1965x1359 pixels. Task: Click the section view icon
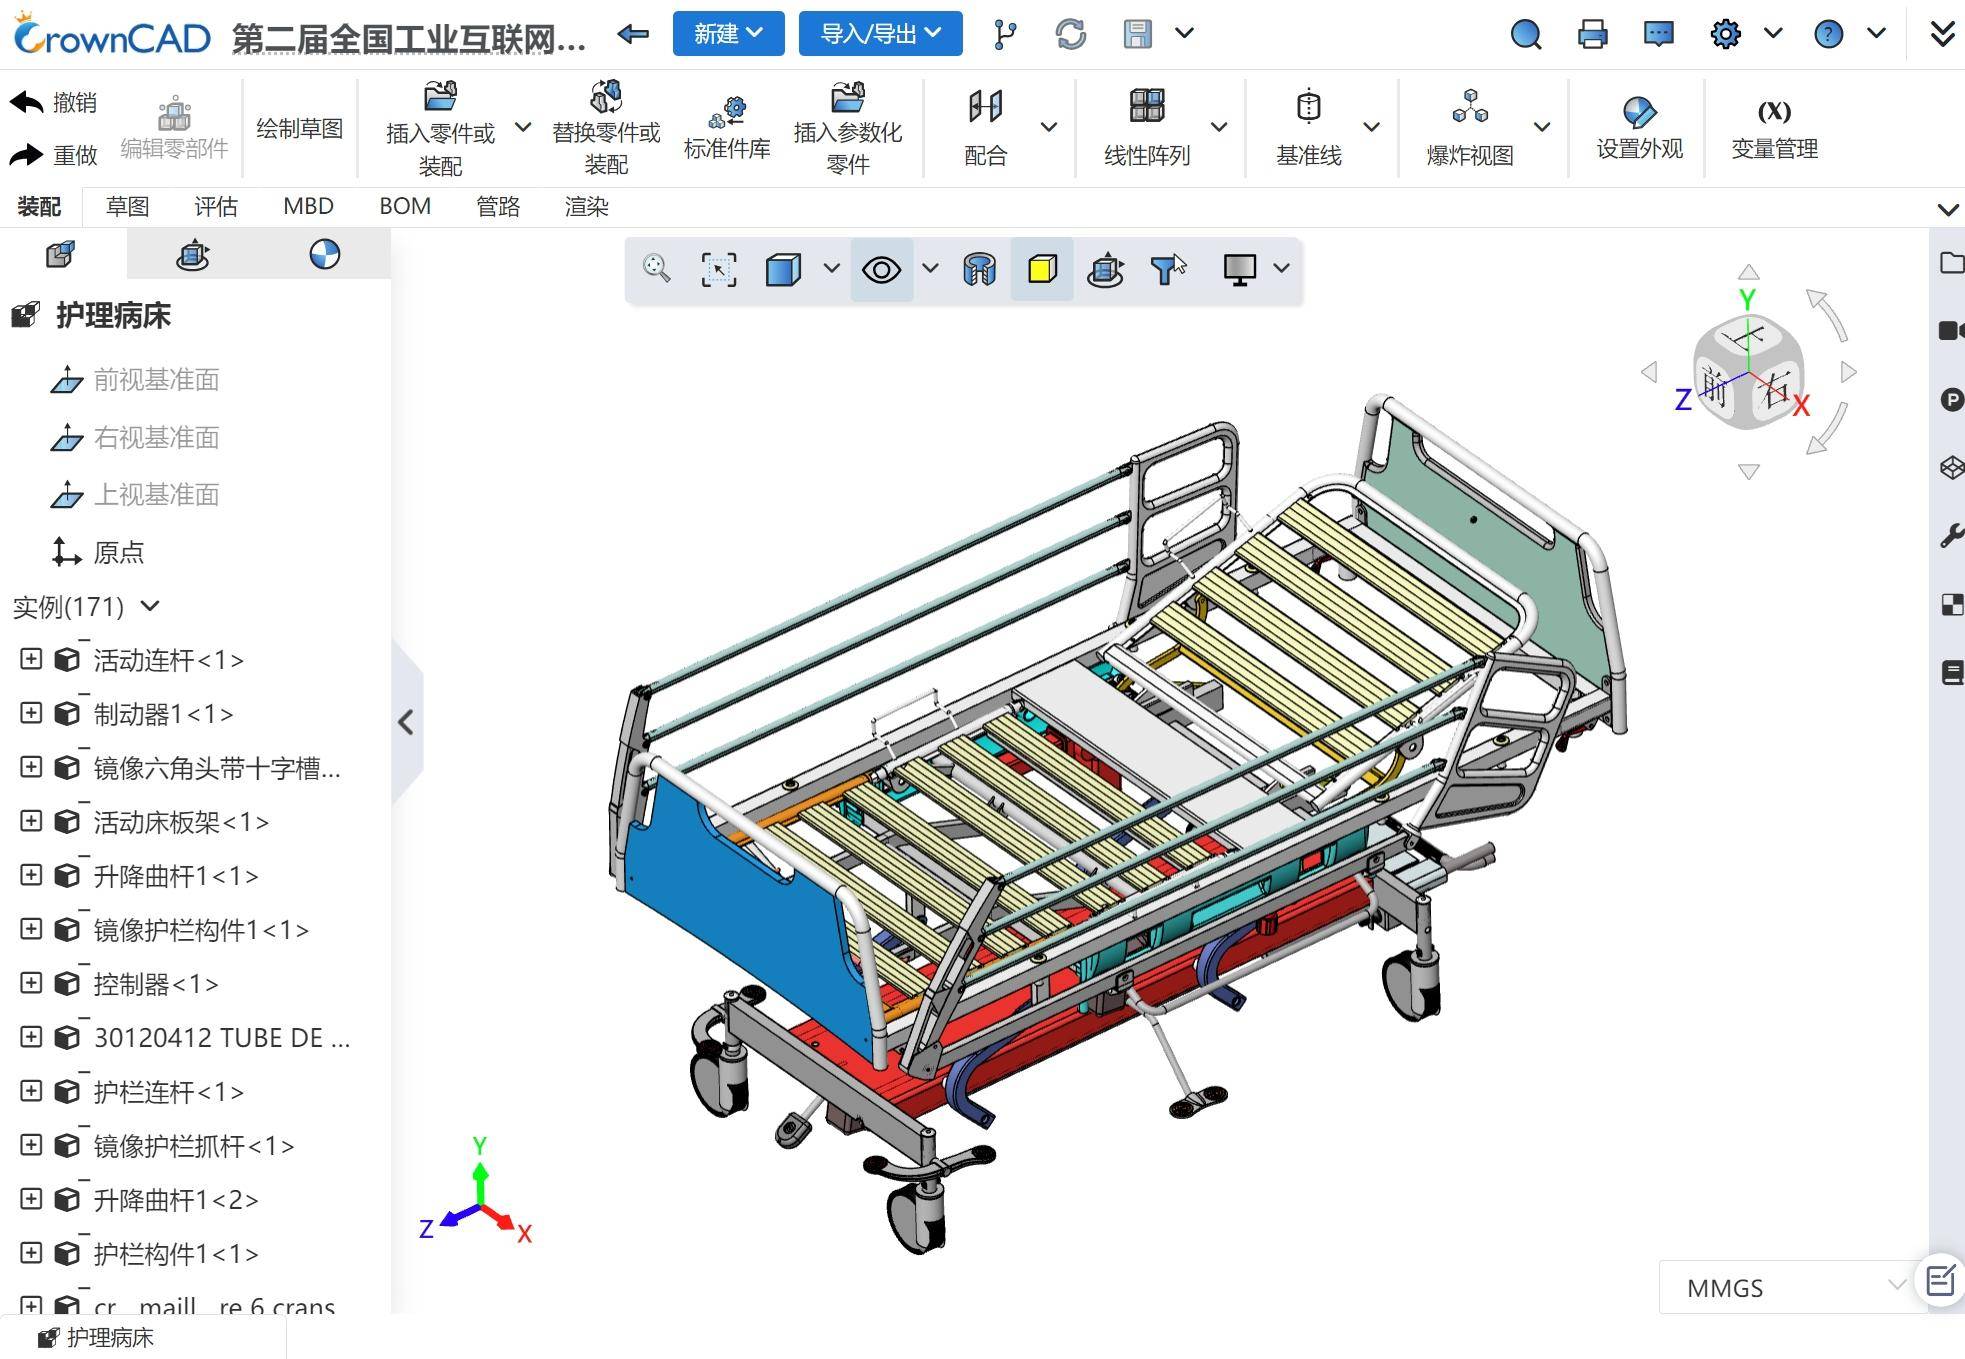(979, 269)
